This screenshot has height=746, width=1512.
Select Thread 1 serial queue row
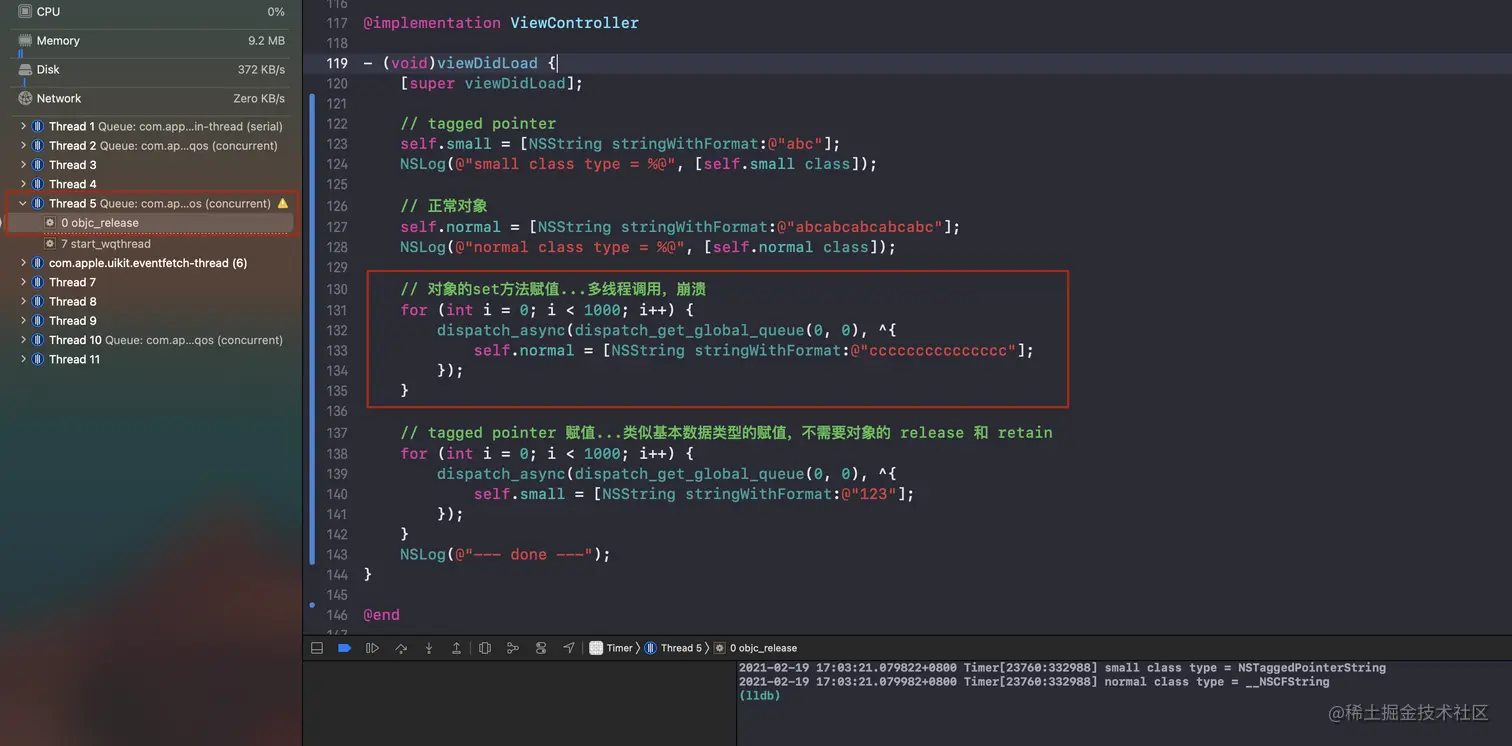point(151,127)
